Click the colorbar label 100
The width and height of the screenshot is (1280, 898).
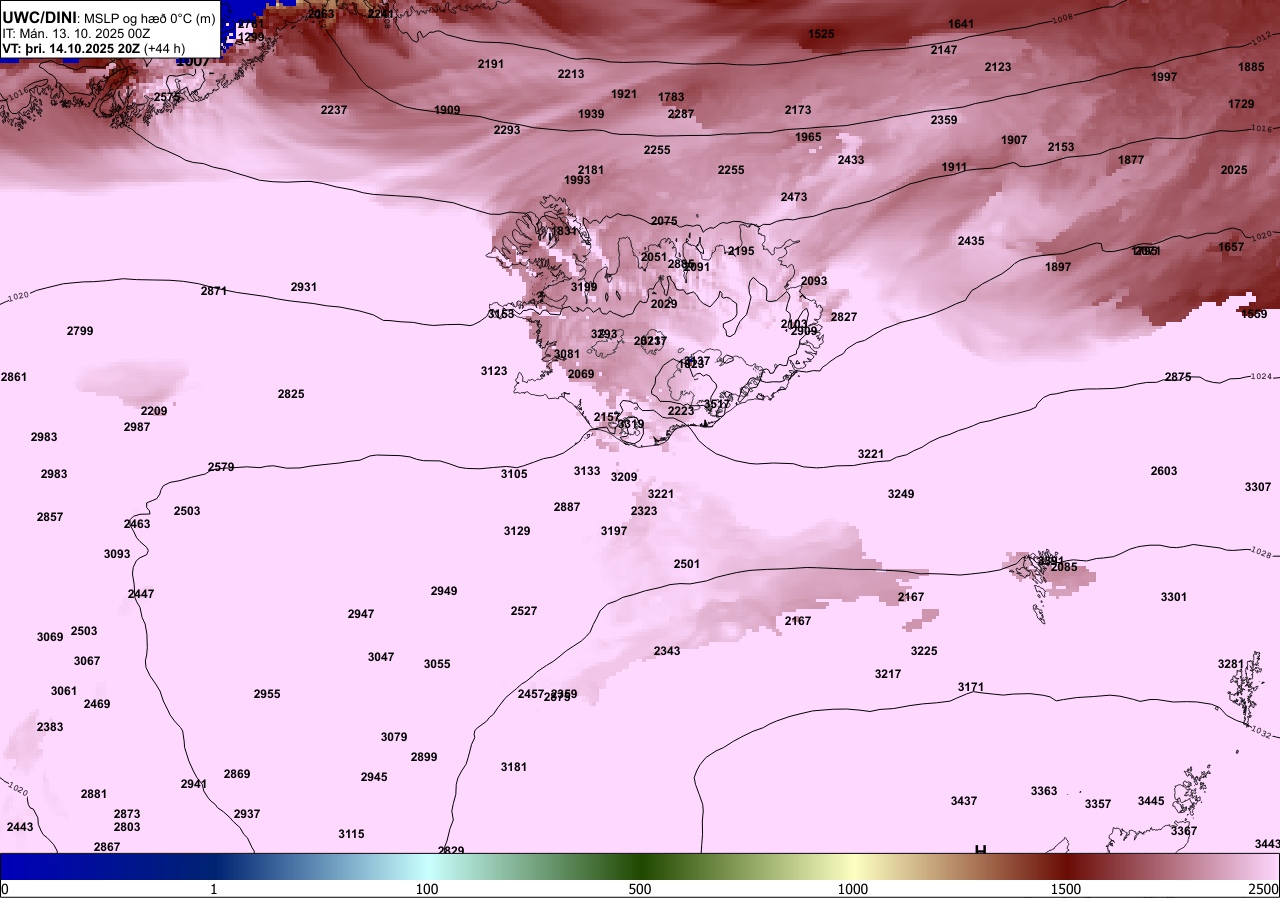pyautogui.click(x=427, y=889)
